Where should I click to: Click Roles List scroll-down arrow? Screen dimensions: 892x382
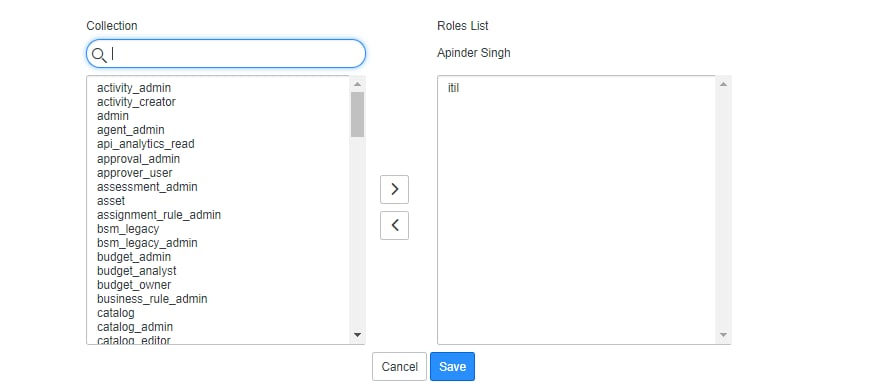pyautogui.click(x=723, y=335)
